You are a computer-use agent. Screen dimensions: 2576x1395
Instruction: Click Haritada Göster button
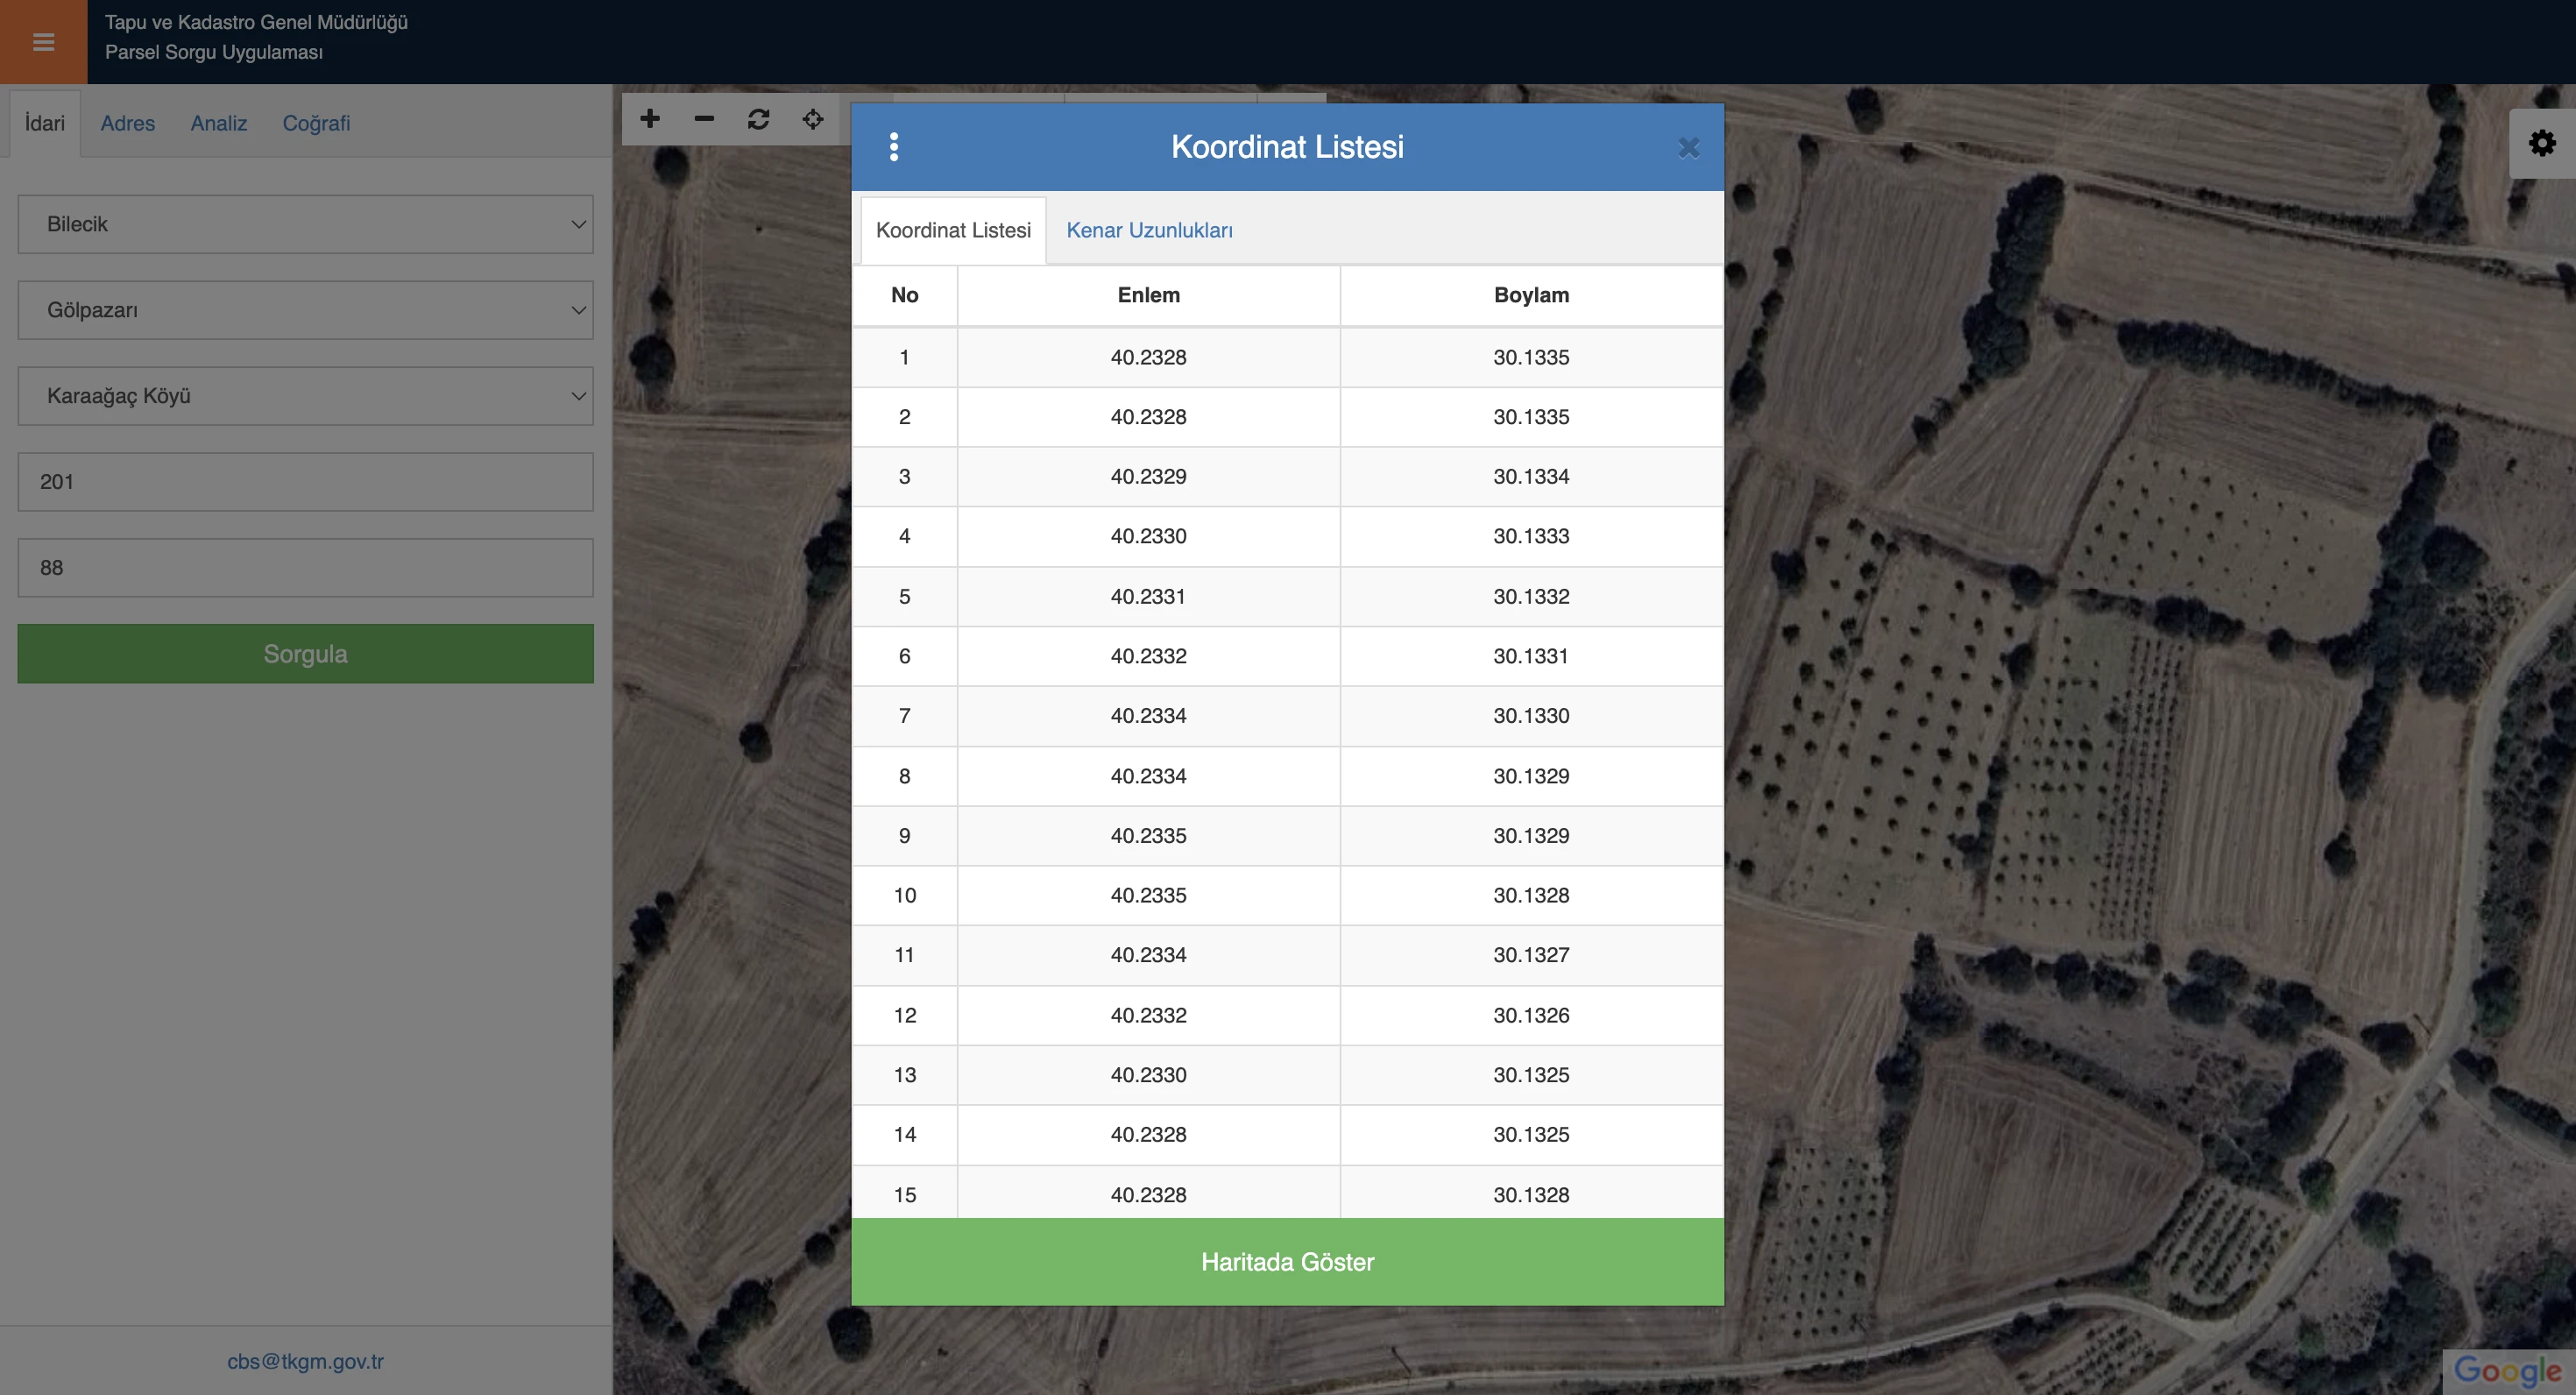click(1287, 1262)
